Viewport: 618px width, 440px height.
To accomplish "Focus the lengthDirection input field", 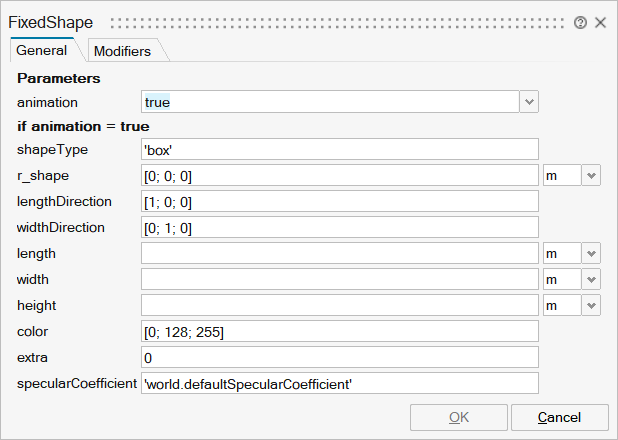I will tap(340, 202).
